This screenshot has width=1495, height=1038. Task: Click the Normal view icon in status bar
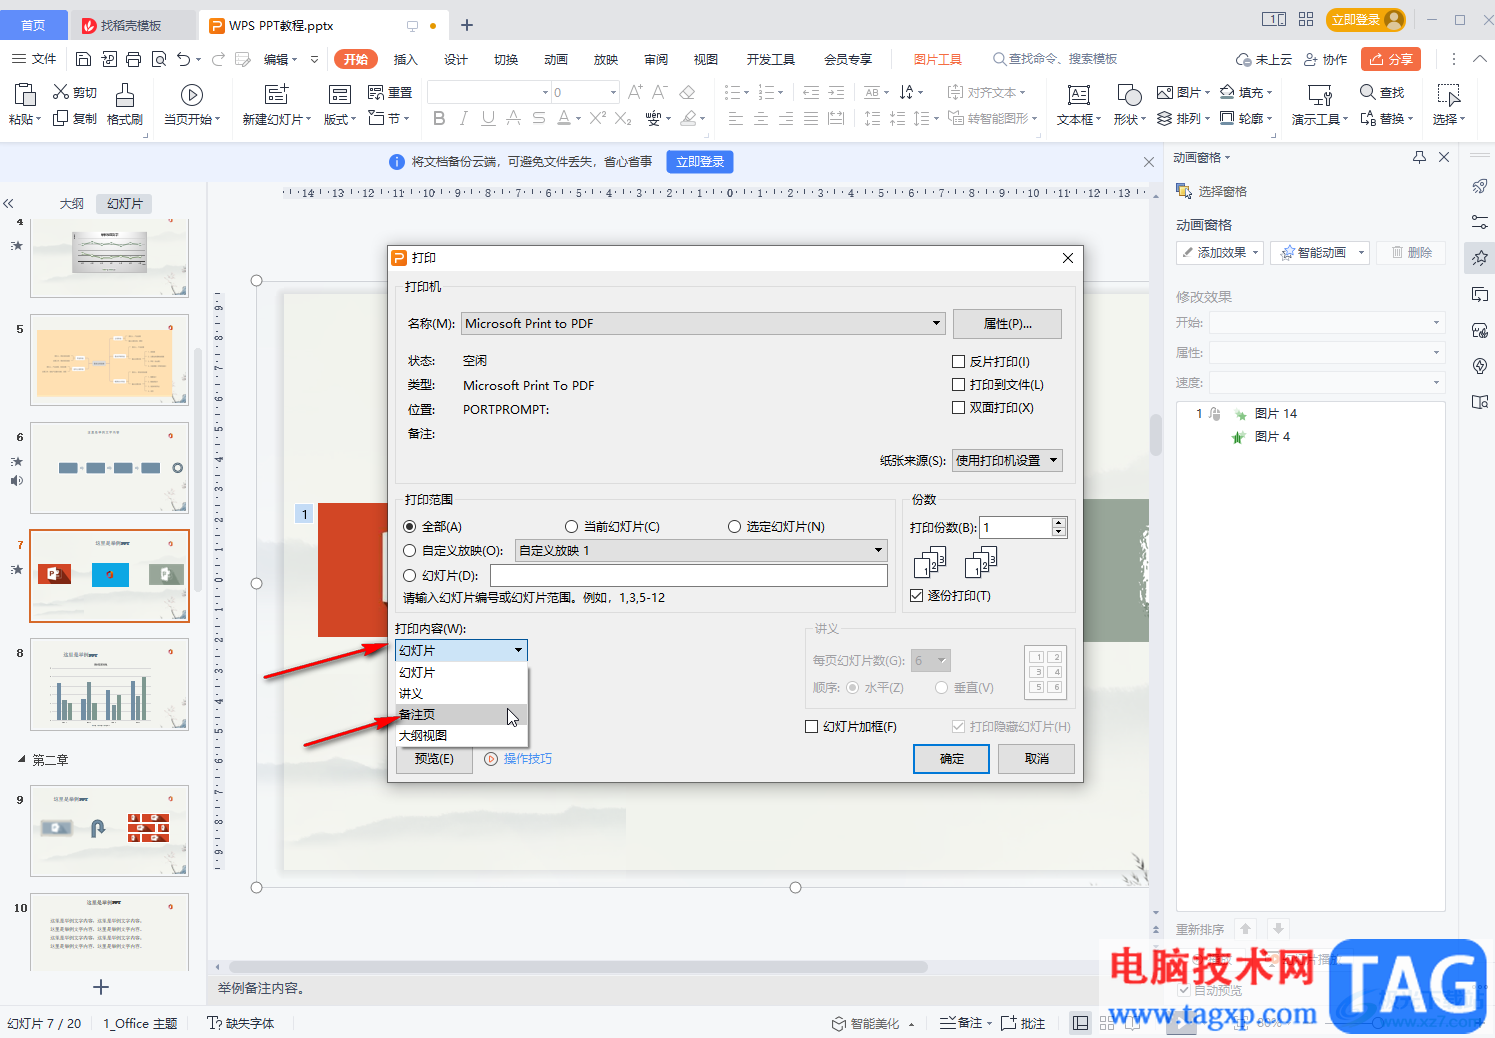coord(1081,1023)
